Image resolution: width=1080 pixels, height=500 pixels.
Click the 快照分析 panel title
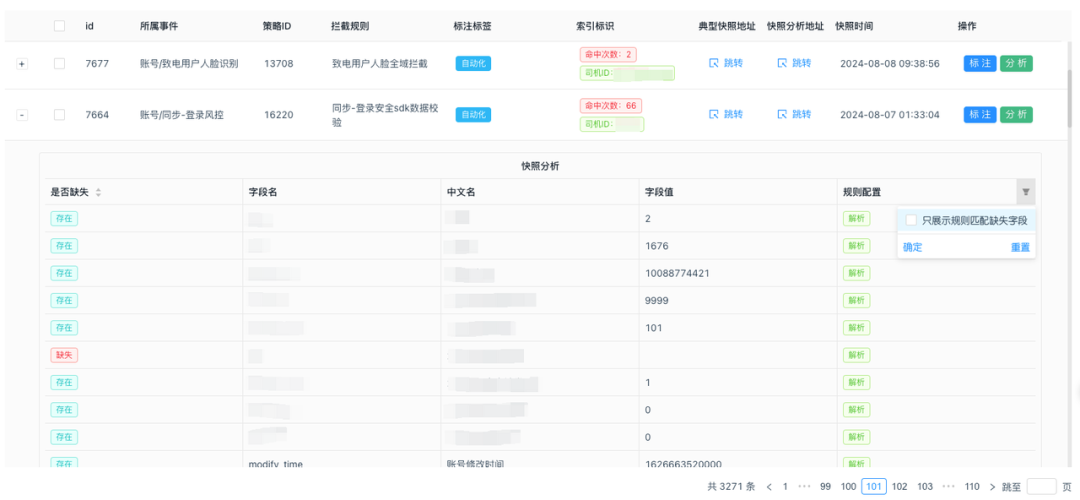coord(541,167)
